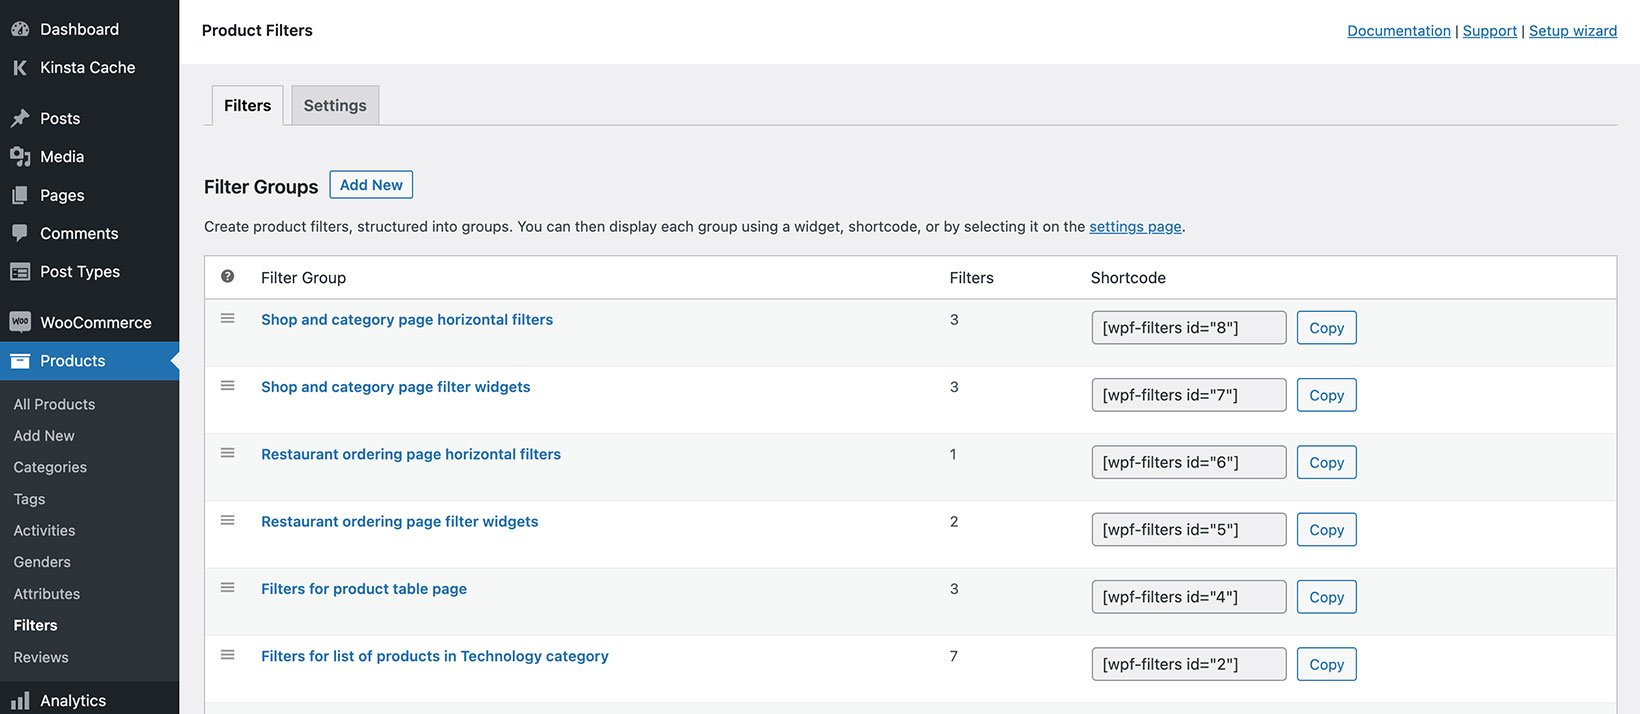Screen dimensions: 1640x714
Task: Open Categories submenu item under Products
Action: point(50,467)
